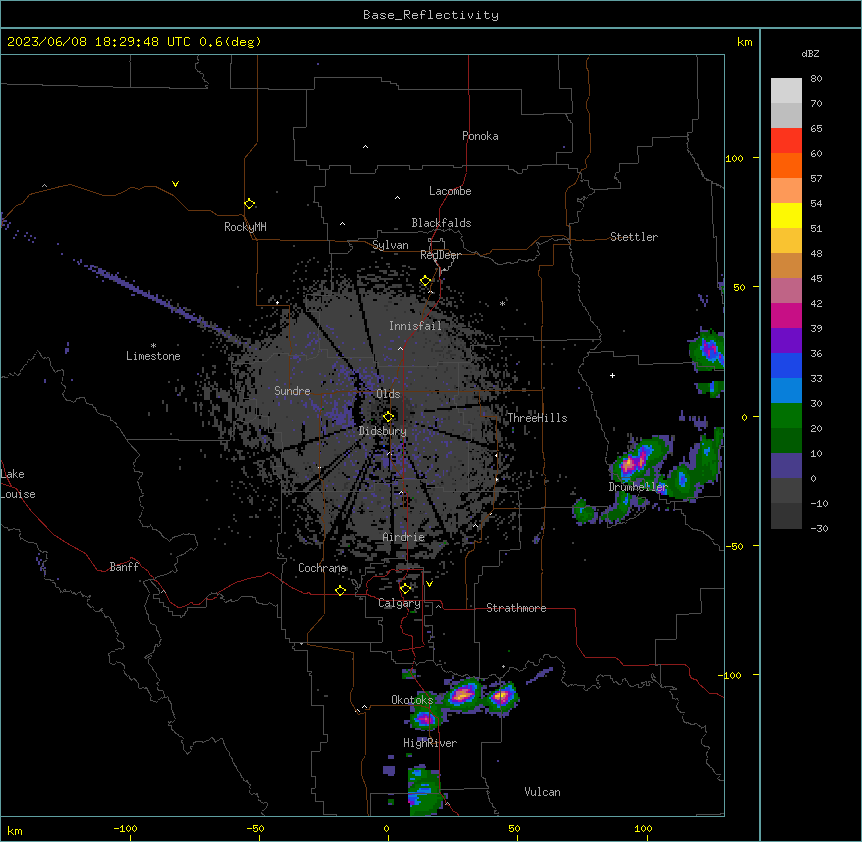The image size is (862, 842).
Task: Pick the purple swatch between 39 and 36
Action: coord(786,340)
